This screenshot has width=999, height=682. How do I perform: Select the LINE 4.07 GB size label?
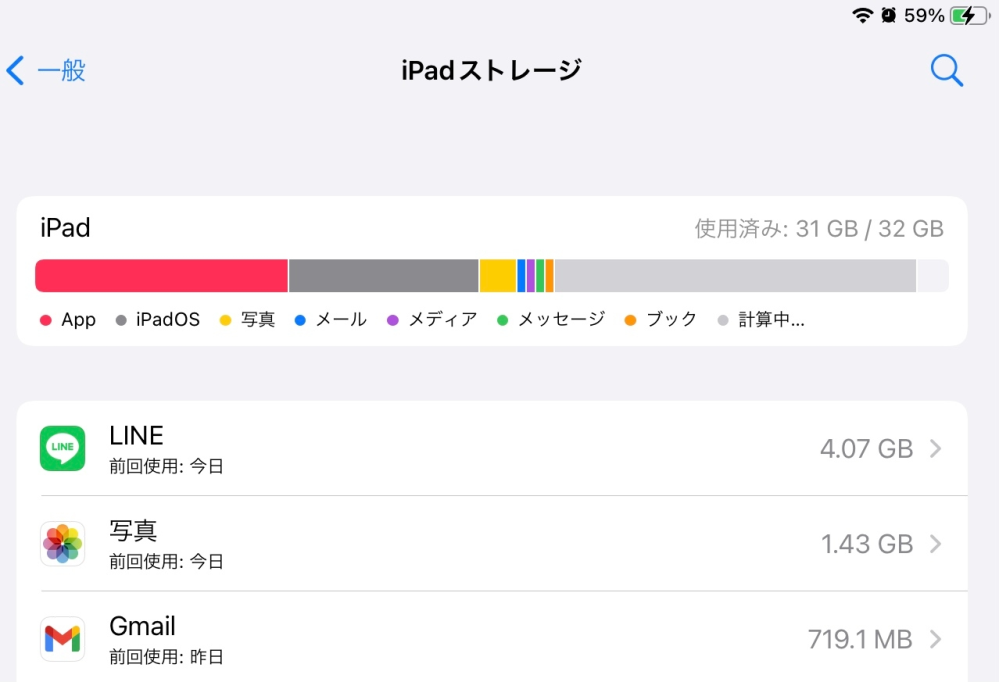click(x=866, y=449)
